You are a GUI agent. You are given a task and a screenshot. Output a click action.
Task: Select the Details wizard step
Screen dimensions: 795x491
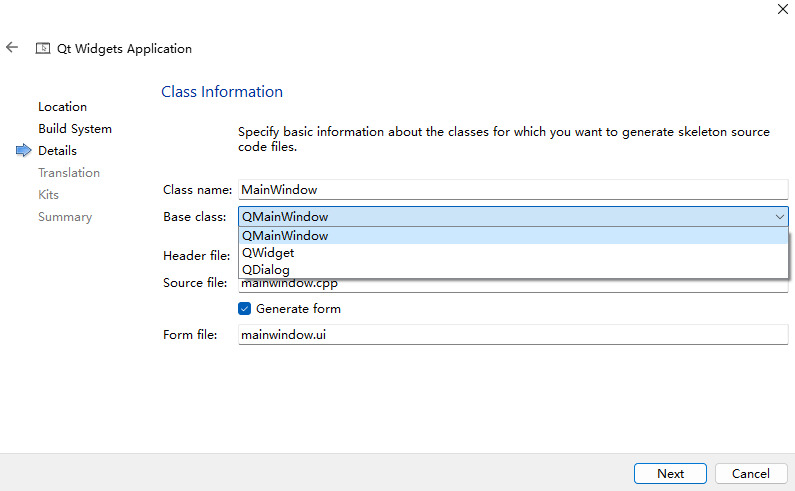tap(57, 151)
